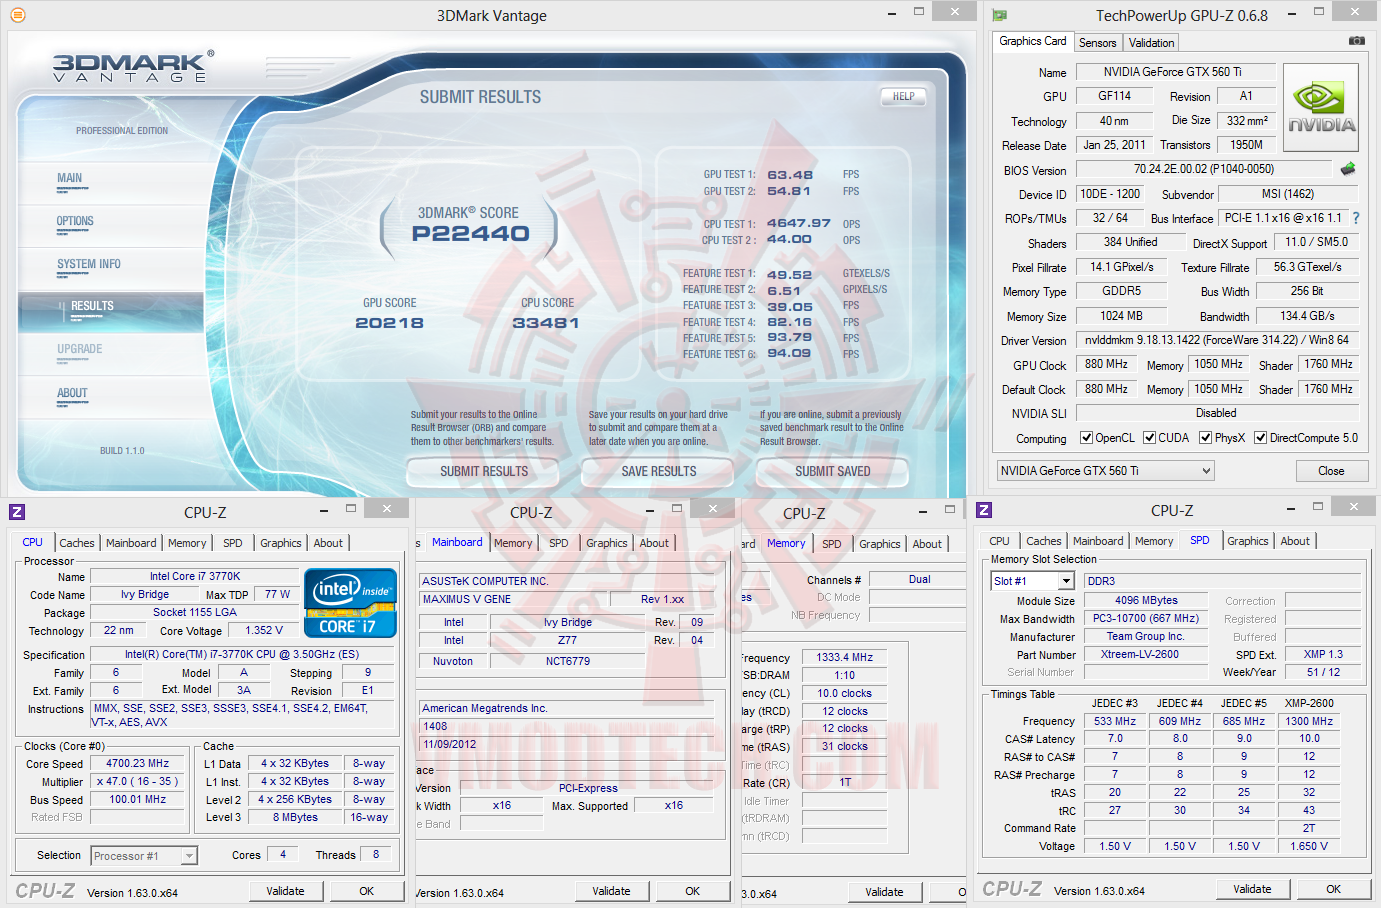1381x908 pixels.
Task: Switch to the Sensors tab in GPU-Z
Action: click(x=1098, y=42)
